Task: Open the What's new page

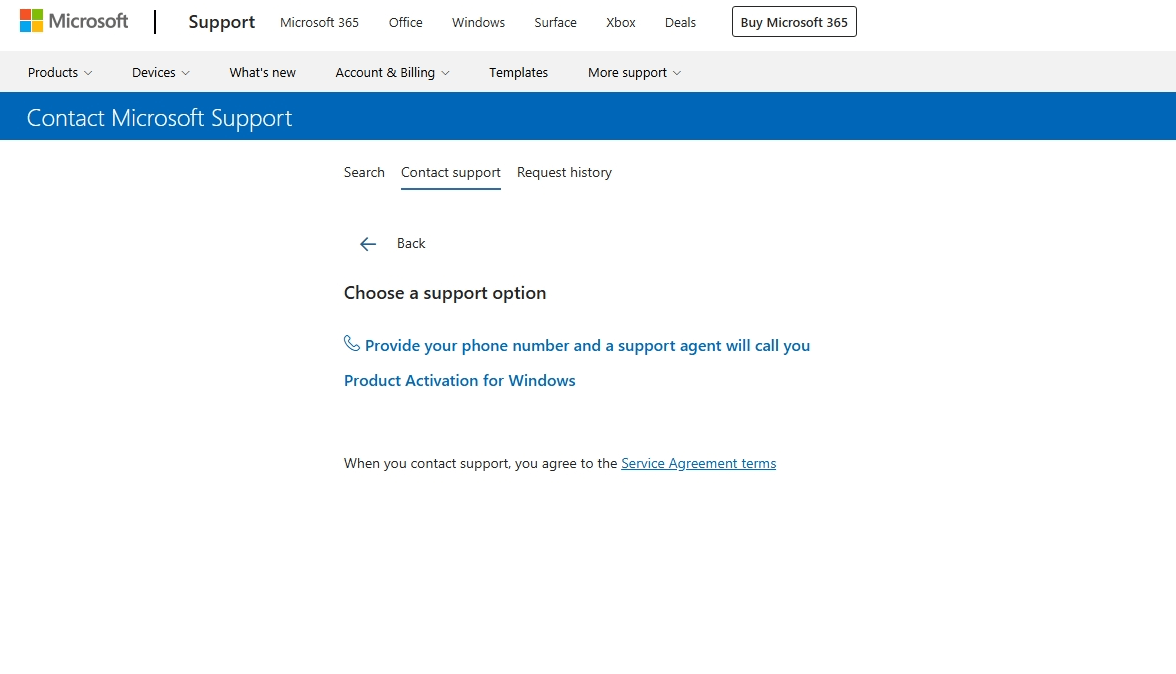Action: pyautogui.click(x=262, y=73)
